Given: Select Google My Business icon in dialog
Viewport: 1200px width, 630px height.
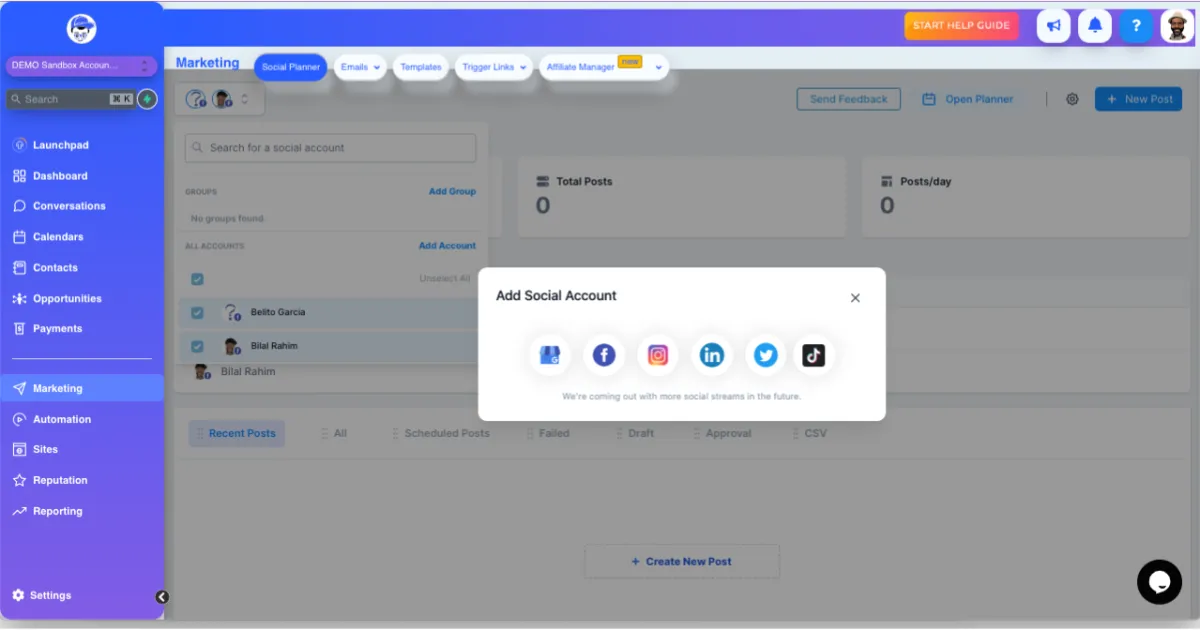Looking at the screenshot, I should (550, 355).
